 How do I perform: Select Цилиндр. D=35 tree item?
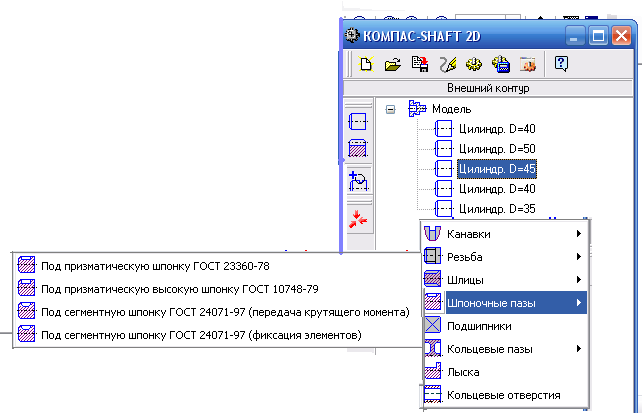click(x=497, y=209)
